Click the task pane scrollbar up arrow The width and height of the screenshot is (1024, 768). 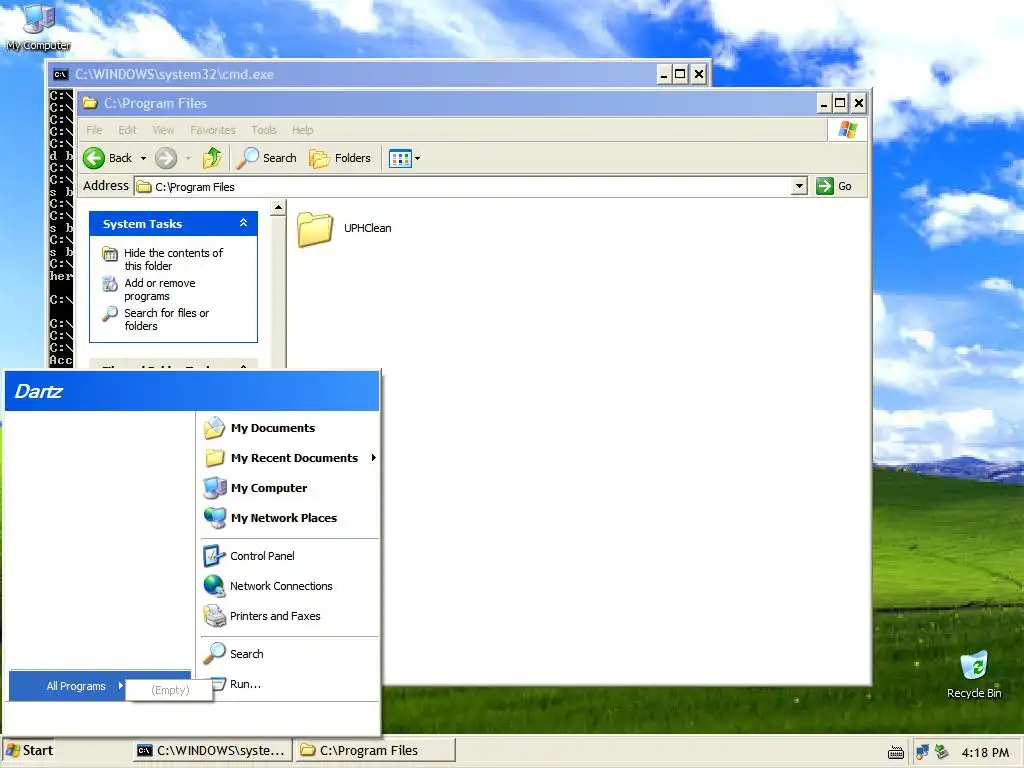(x=278, y=208)
